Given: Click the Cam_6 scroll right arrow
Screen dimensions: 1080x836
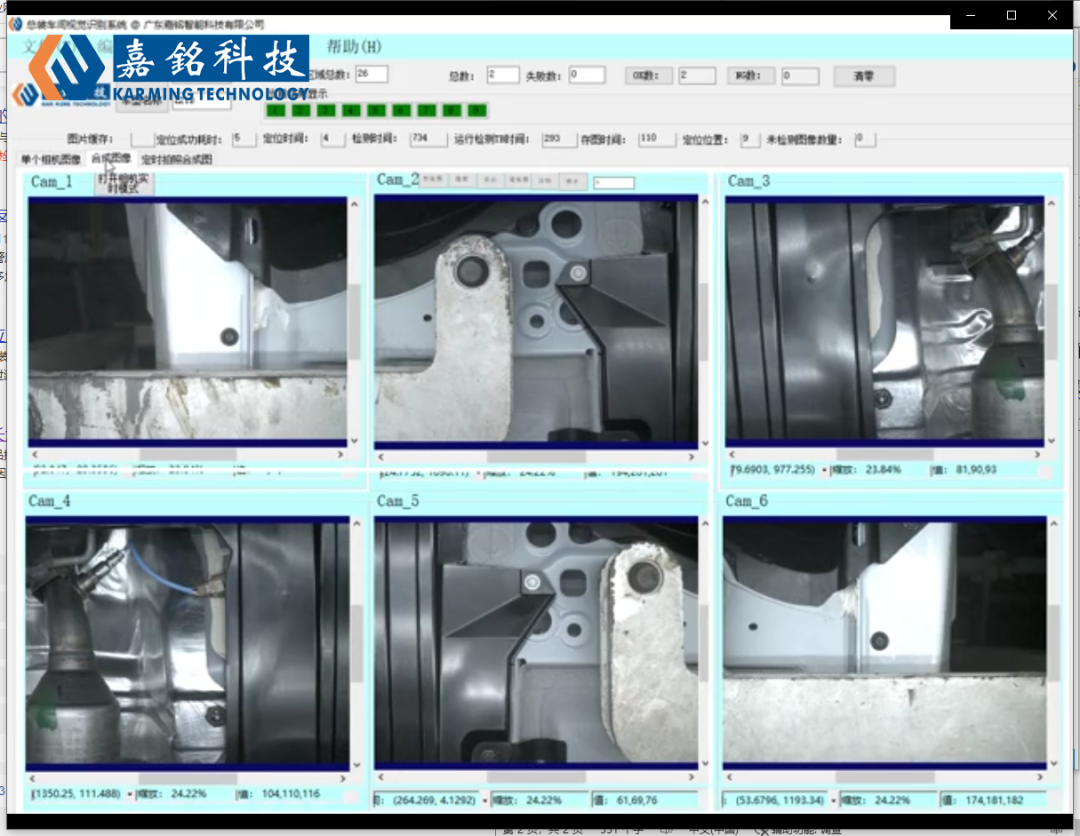Looking at the screenshot, I should point(1040,777).
